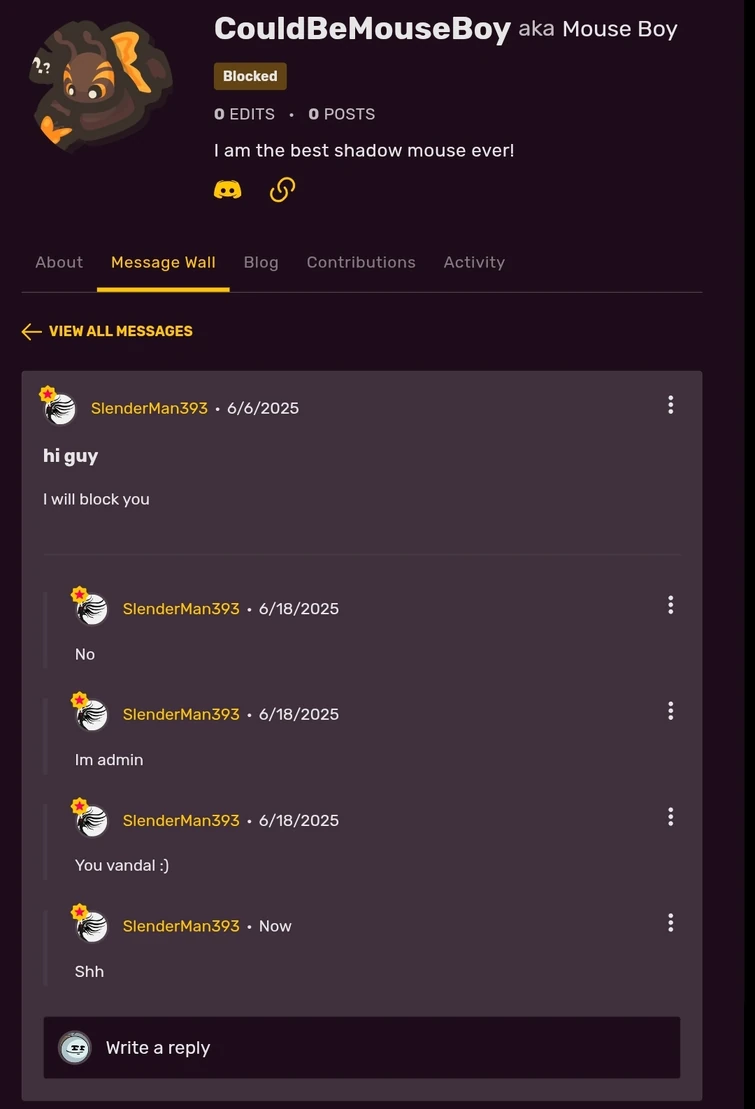Click the avatar beside the "Shh" reply
The image size is (755, 1109).
click(92, 926)
